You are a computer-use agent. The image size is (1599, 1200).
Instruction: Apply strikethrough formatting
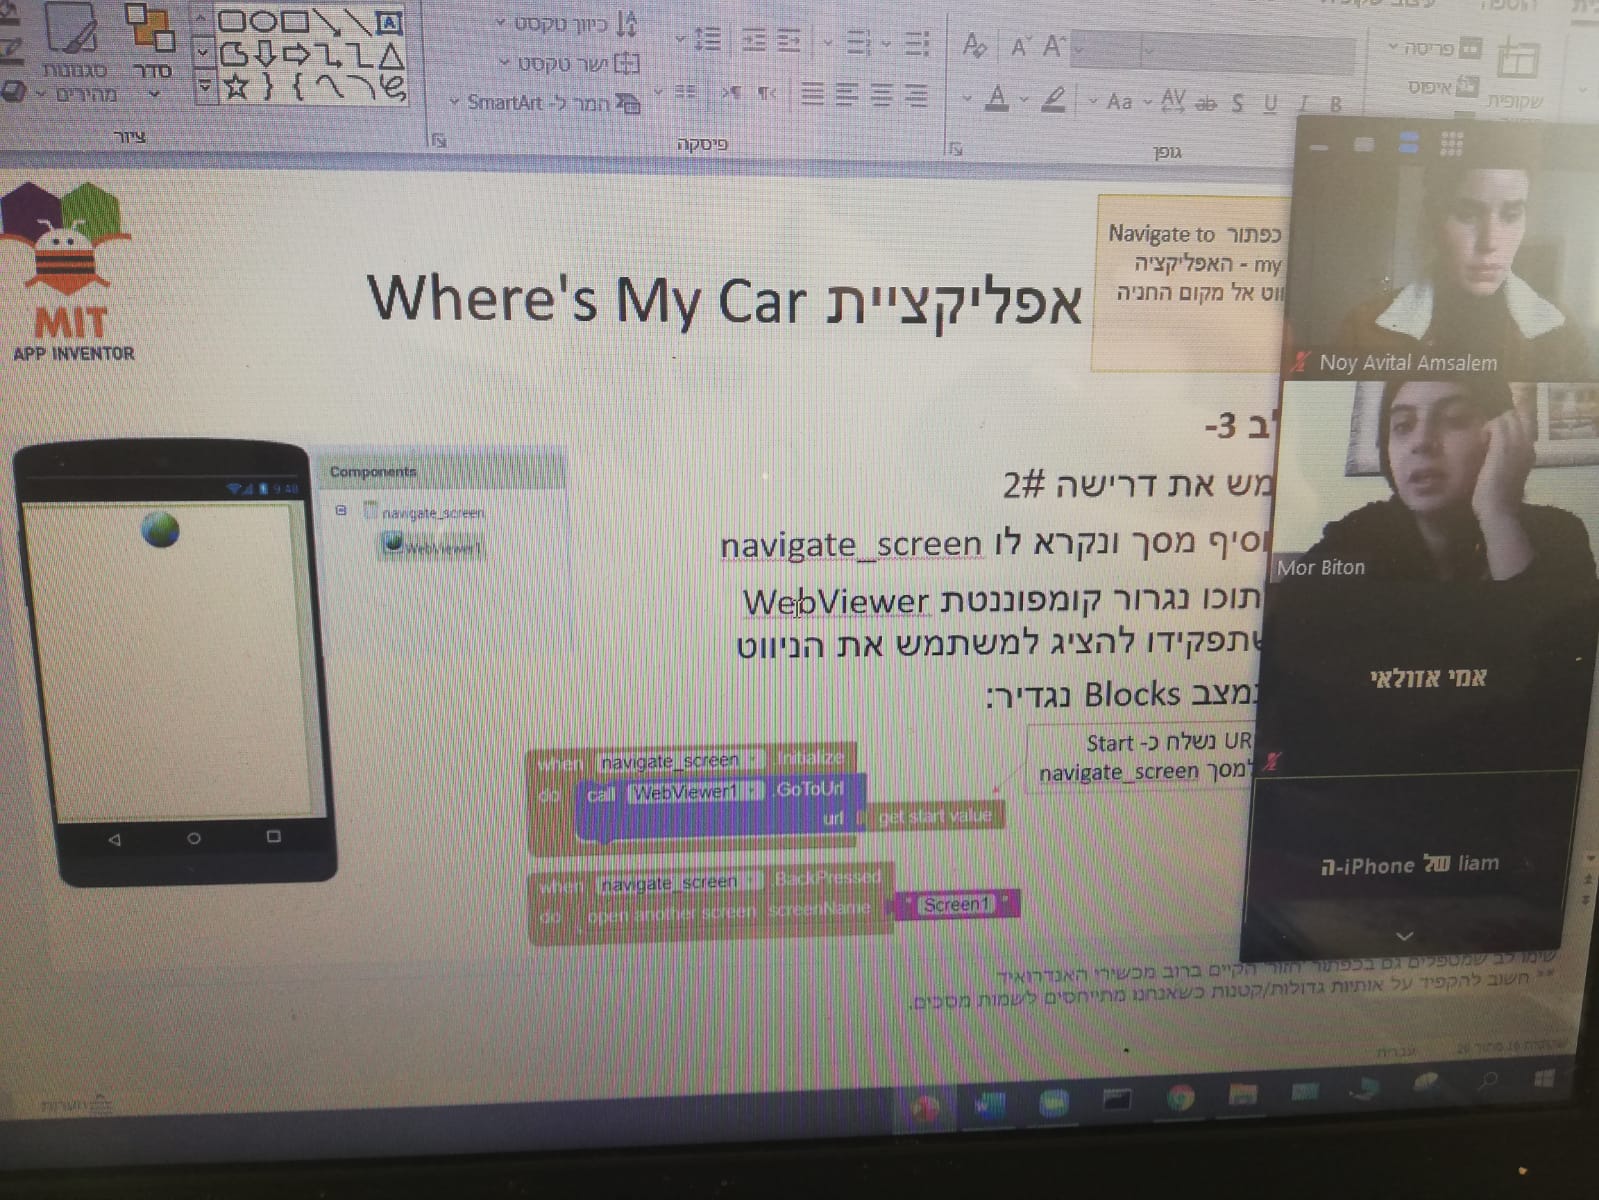[1207, 102]
